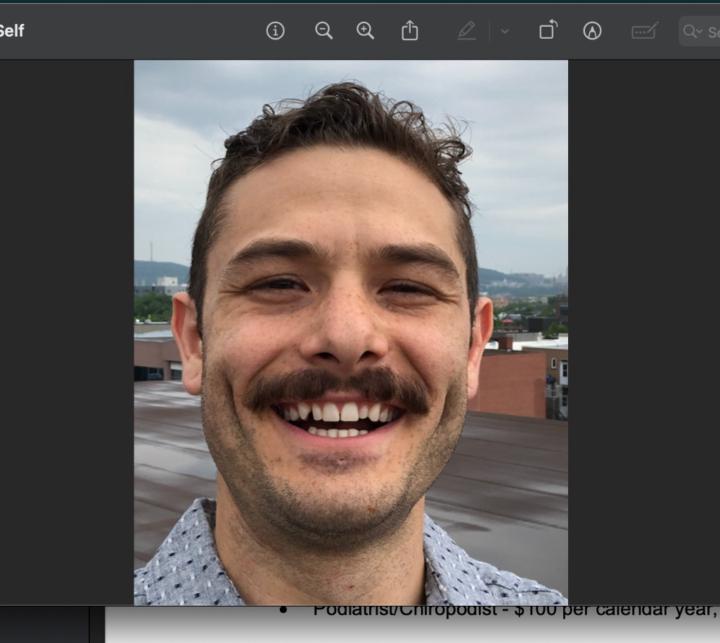Click the window title ending in 'Self'

tap(11, 31)
